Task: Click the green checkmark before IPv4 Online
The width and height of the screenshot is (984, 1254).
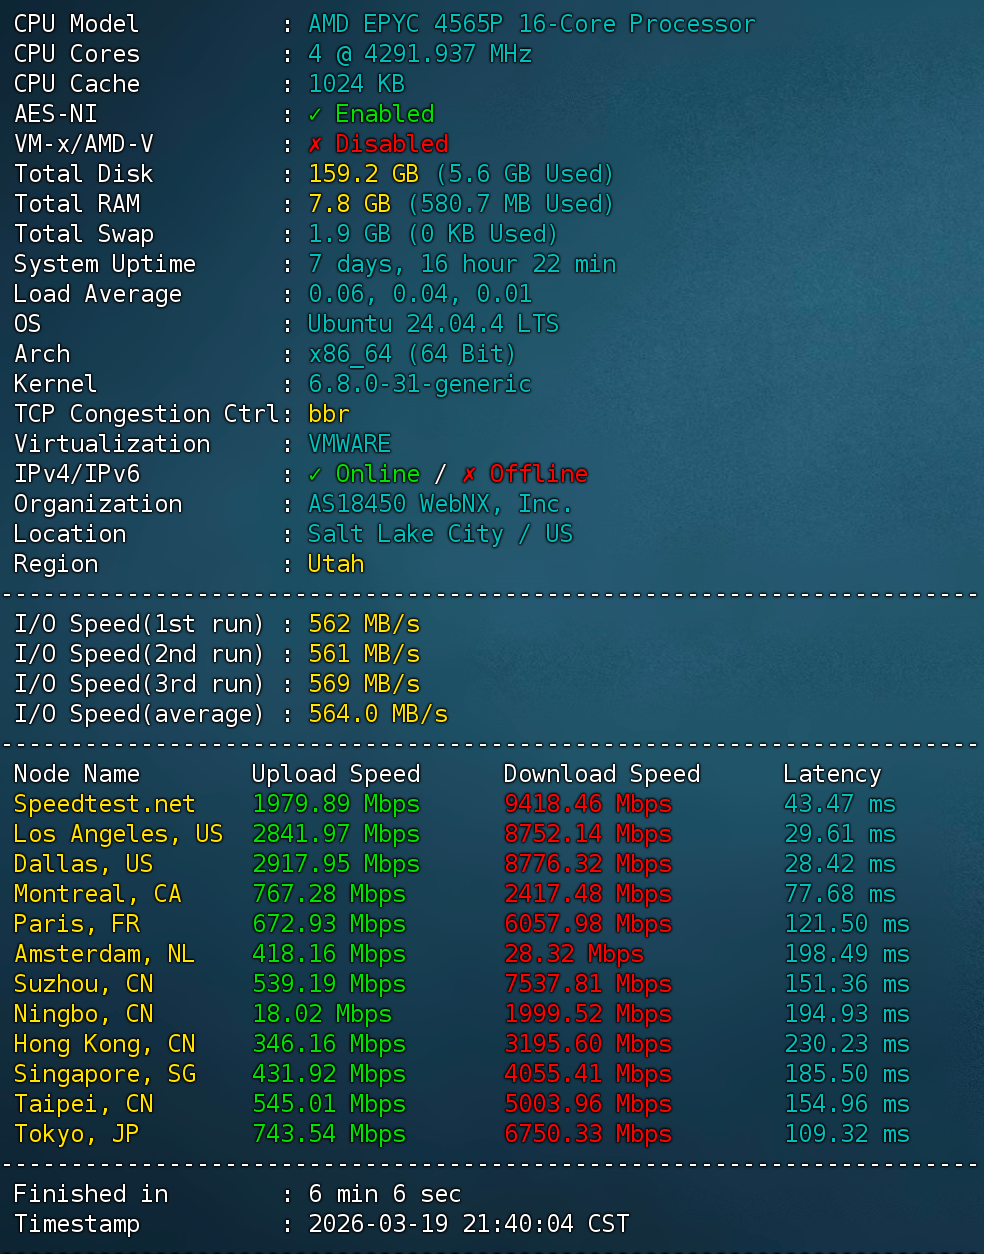Action: pyautogui.click(x=315, y=474)
